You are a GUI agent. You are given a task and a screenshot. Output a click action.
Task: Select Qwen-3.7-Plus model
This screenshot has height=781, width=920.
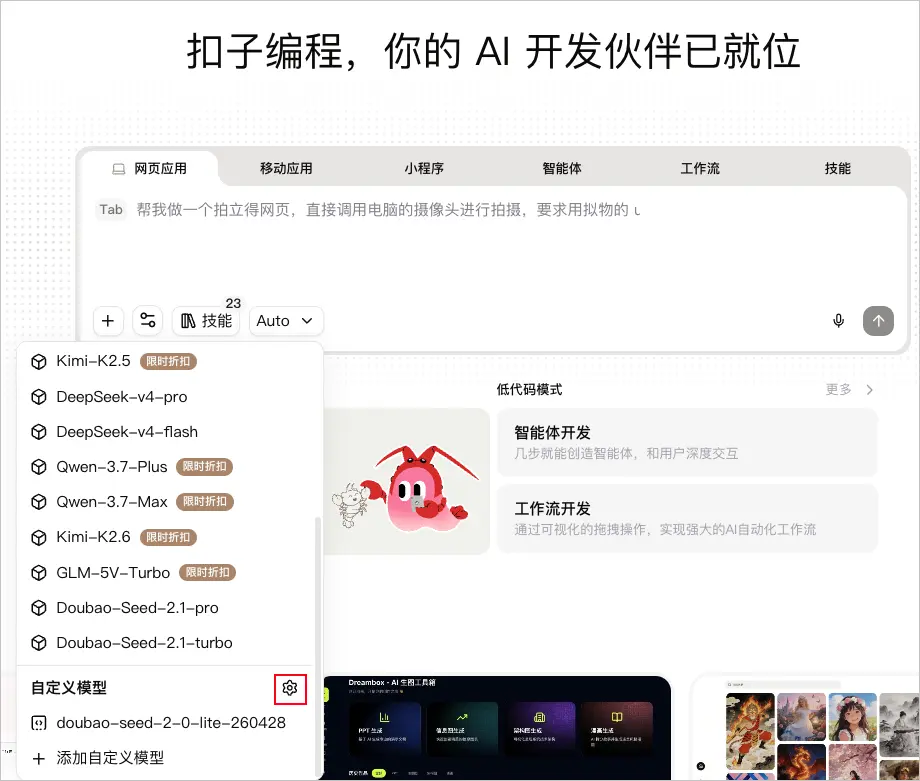pyautogui.click(x=167, y=467)
